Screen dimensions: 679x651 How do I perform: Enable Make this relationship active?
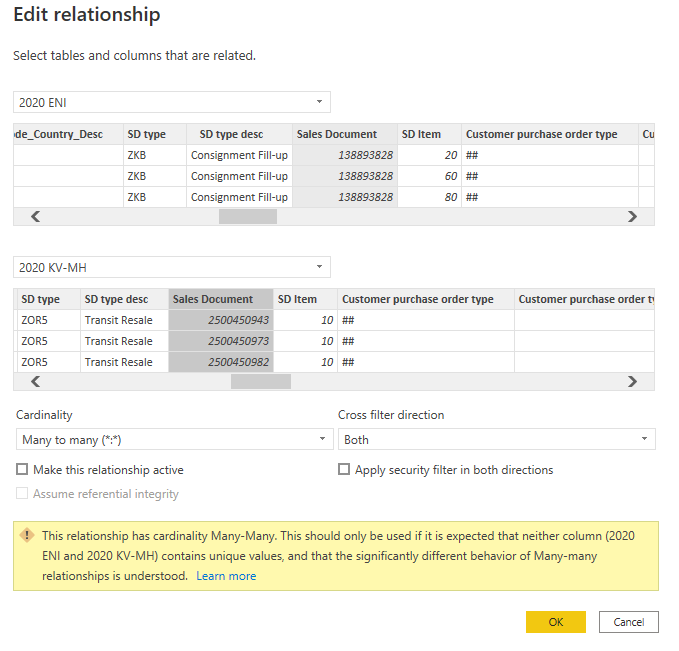(x=22, y=469)
